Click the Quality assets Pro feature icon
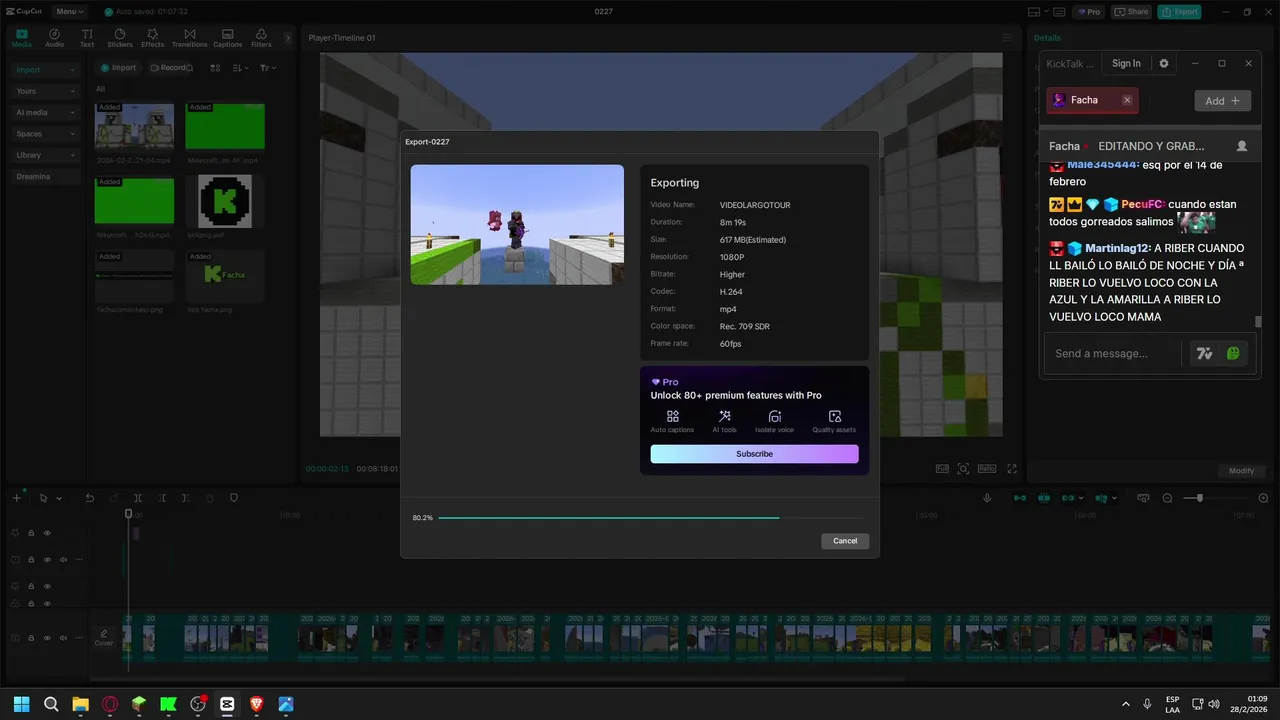Screen dimensions: 1280x720 pyautogui.click(x=834, y=421)
